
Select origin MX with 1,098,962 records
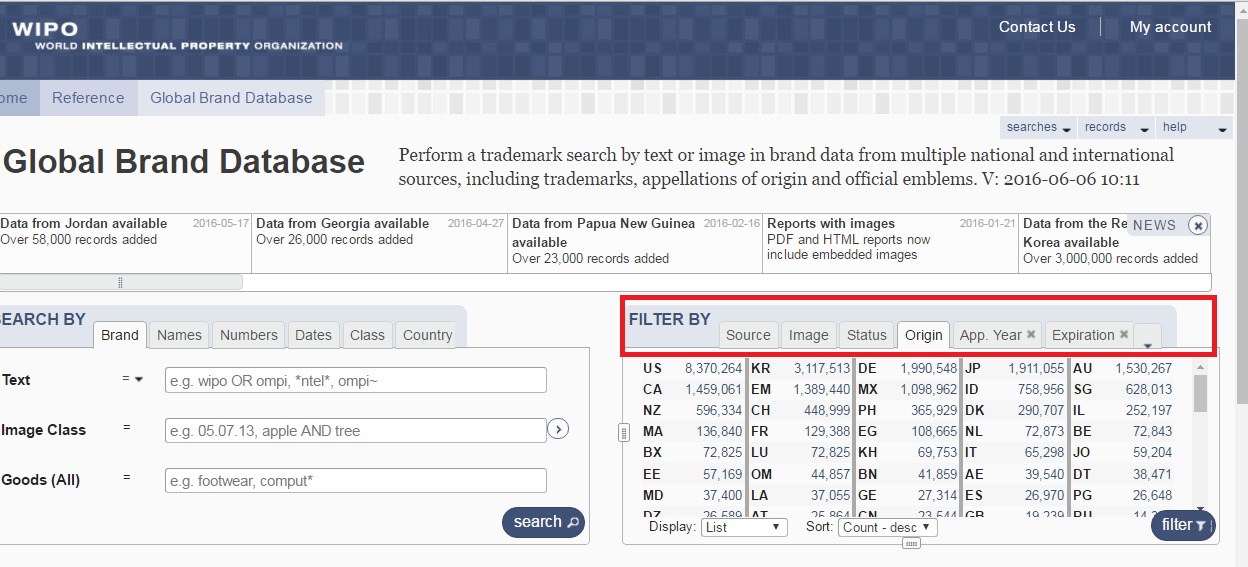tap(908, 389)
